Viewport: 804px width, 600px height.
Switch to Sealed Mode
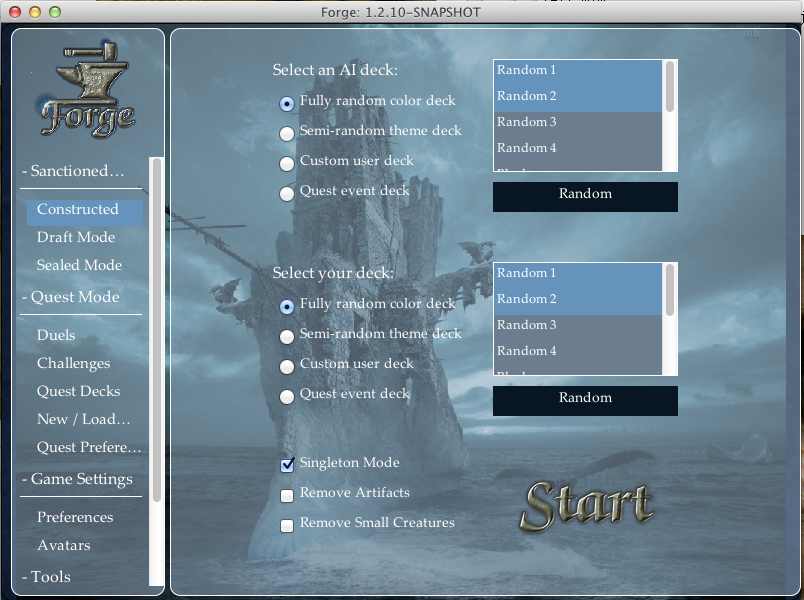79,265
